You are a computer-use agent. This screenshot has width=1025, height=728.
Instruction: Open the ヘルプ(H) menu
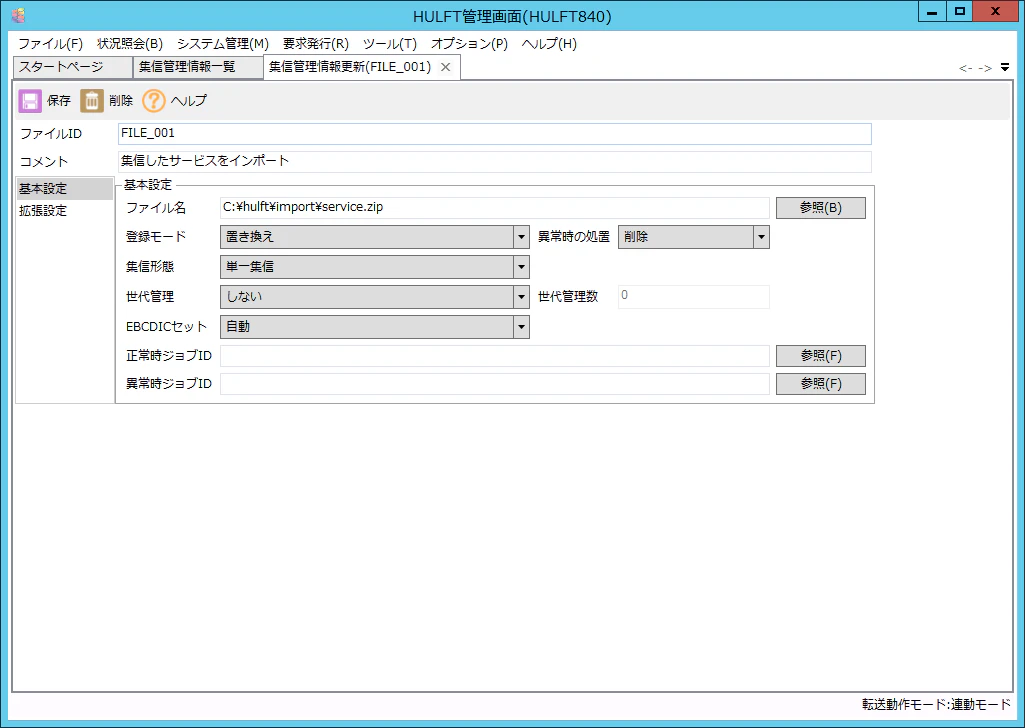549,44
